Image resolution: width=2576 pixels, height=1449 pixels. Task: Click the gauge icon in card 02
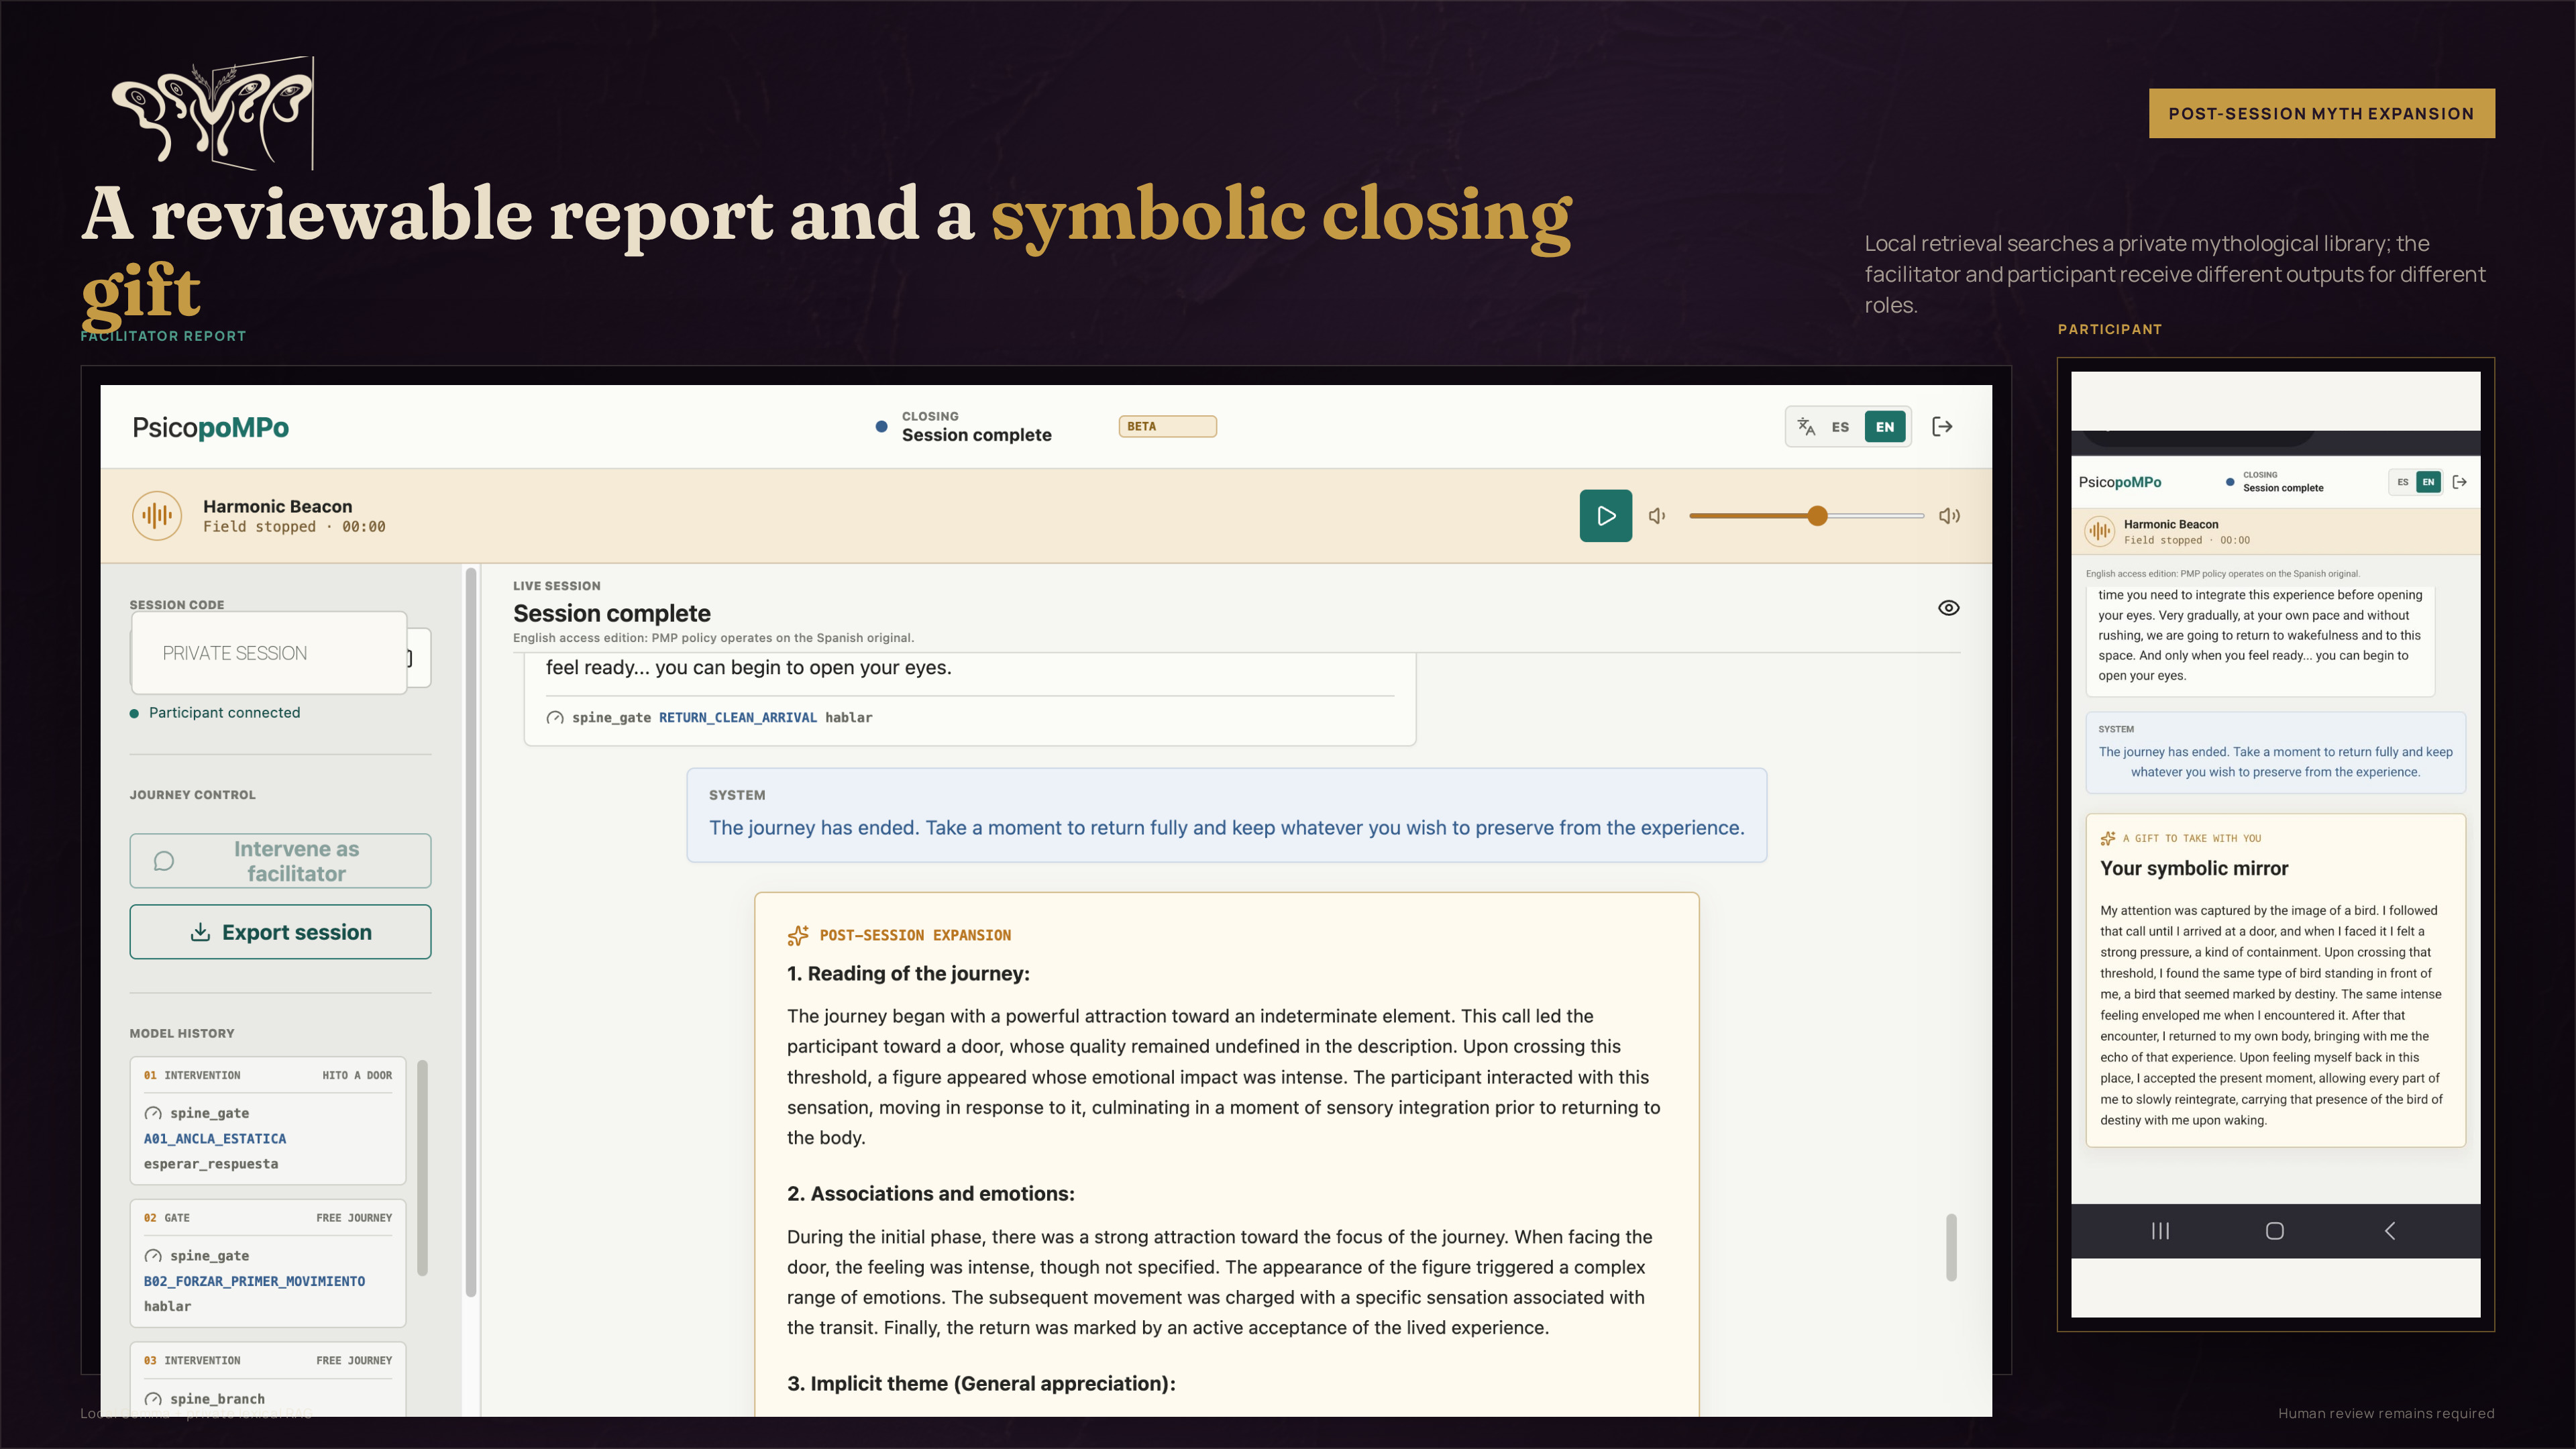[x=153, y=1256]
